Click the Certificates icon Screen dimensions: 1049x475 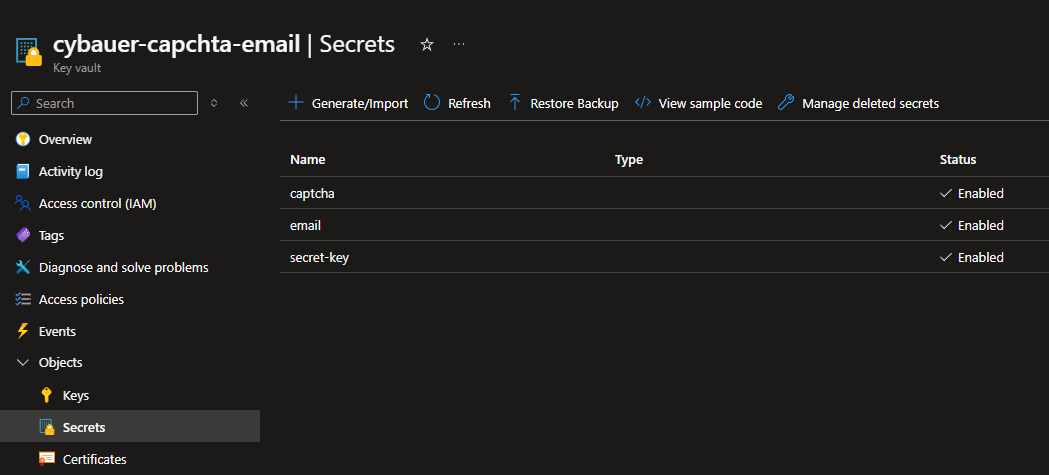tap(46, 459)
